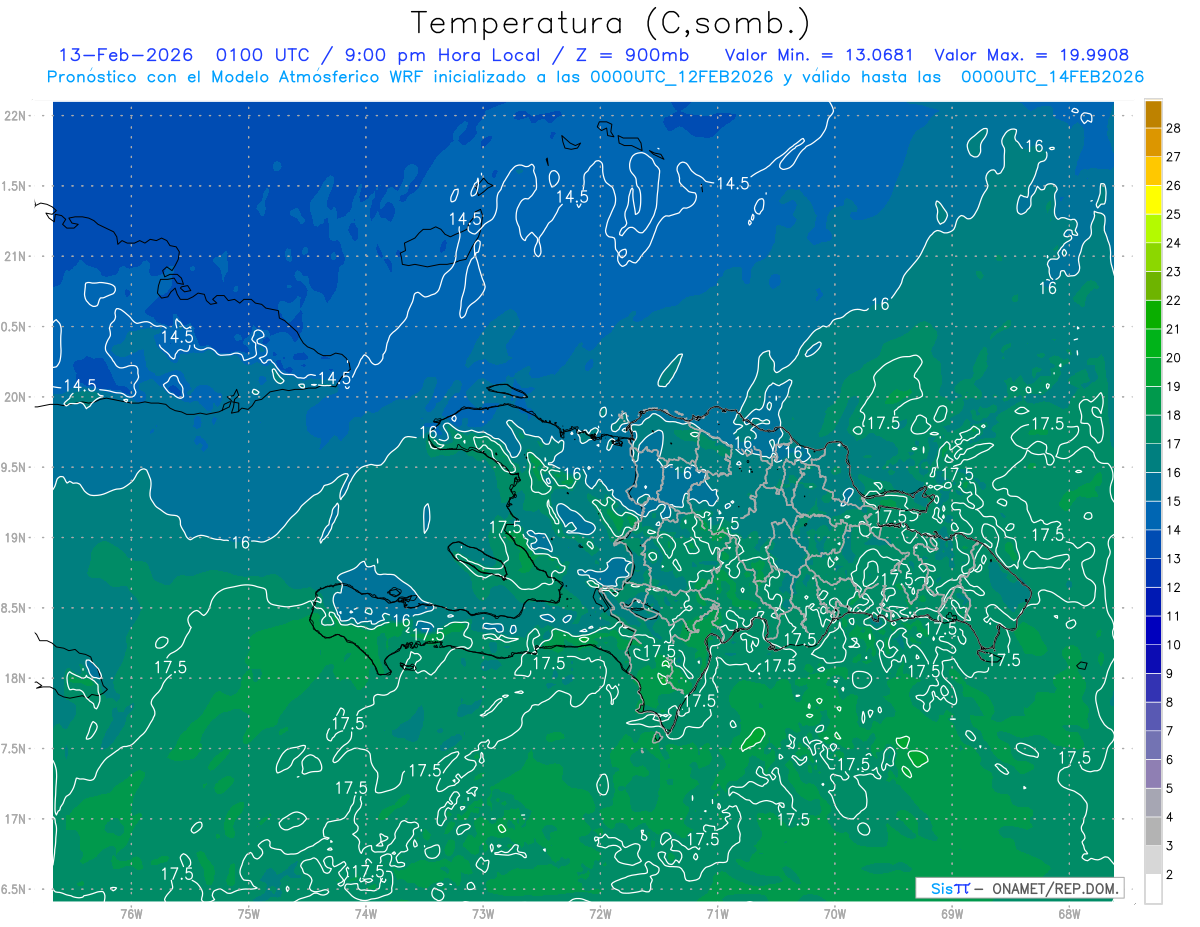Image resolution: width=1200 pixels, height=927 pixels.
Task: Click the '22' value on the color scale
Action: click(1174, 300)
